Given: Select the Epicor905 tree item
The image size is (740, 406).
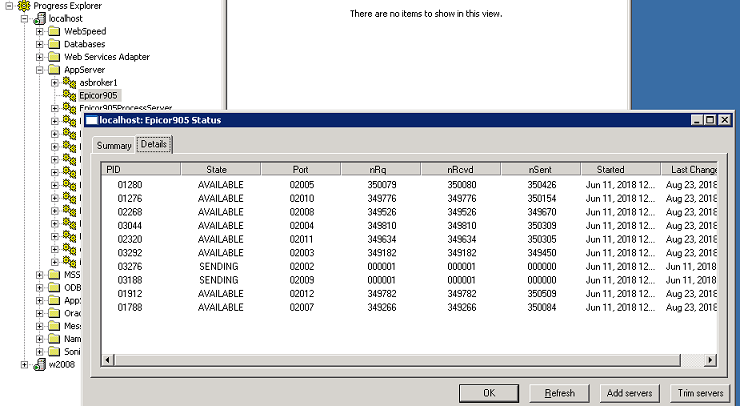Looking at the screenshot, I should (x=98, y=95).
